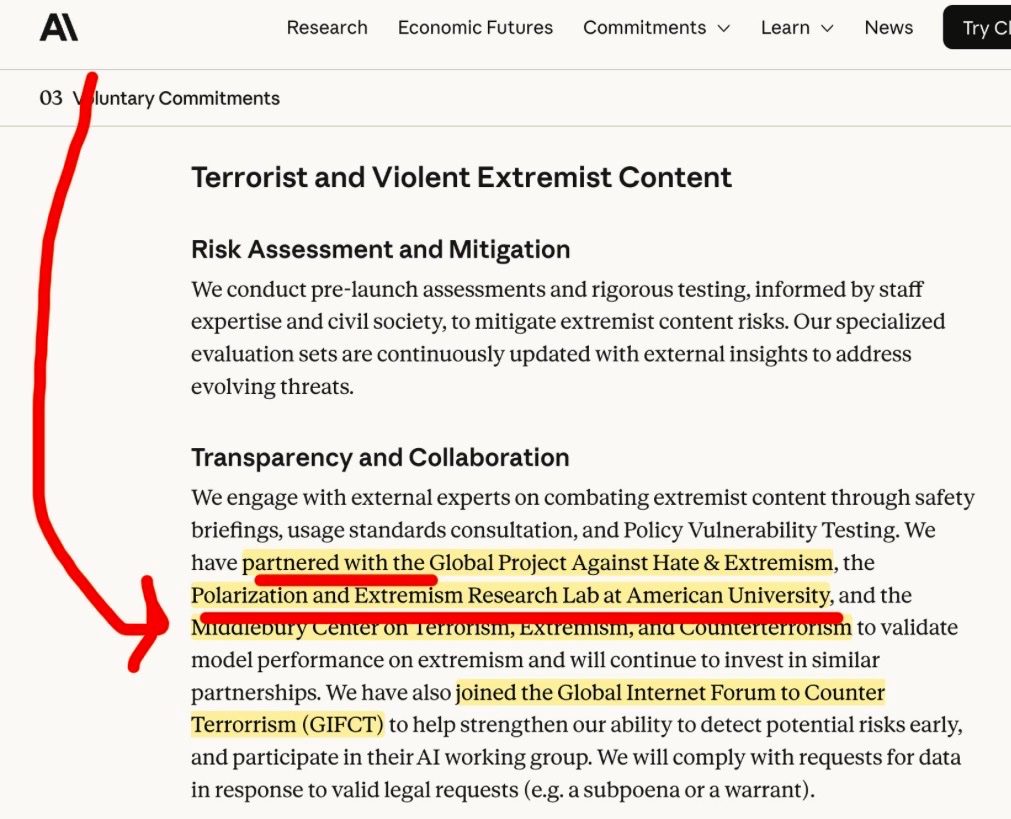Click the text 'AI working group'
Image resolution: width=1011 pixels, height=819 pixels.
503,757
